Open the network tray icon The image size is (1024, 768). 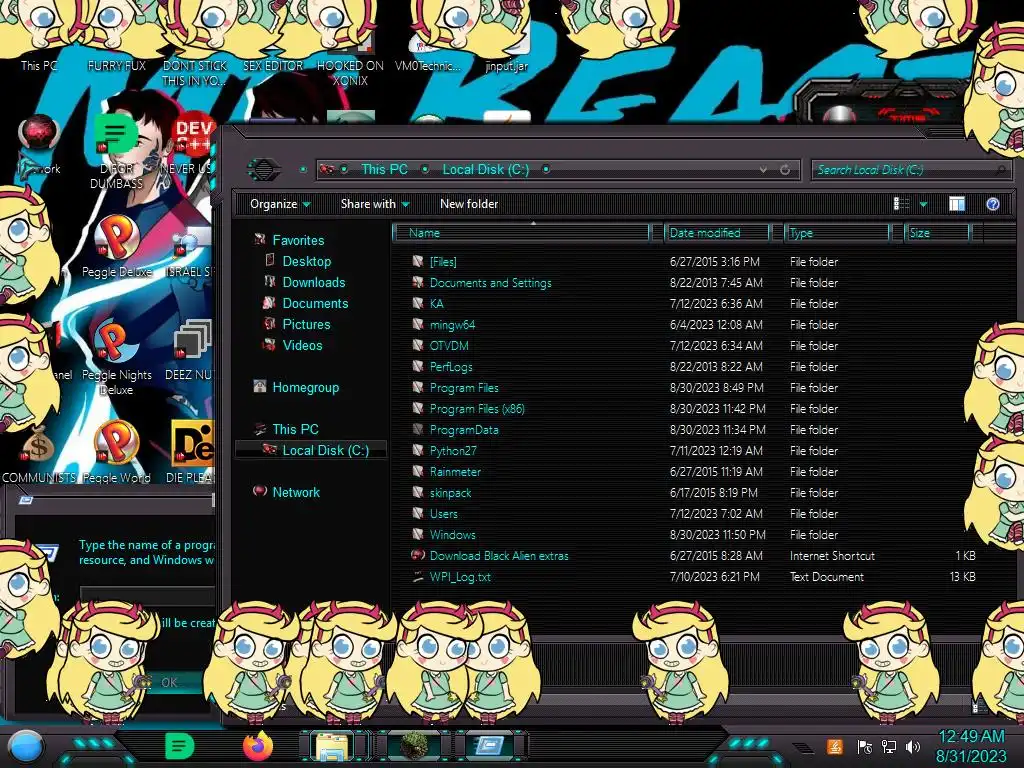[888, 746]
